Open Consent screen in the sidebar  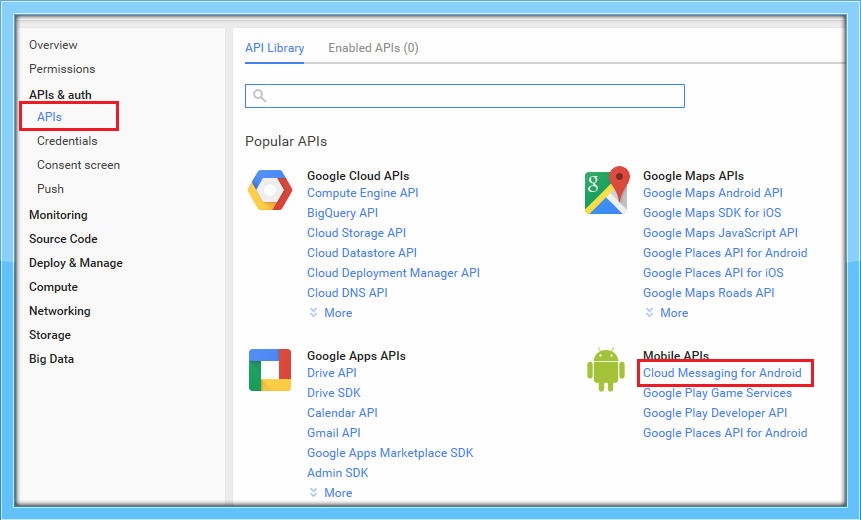point(79,165)
